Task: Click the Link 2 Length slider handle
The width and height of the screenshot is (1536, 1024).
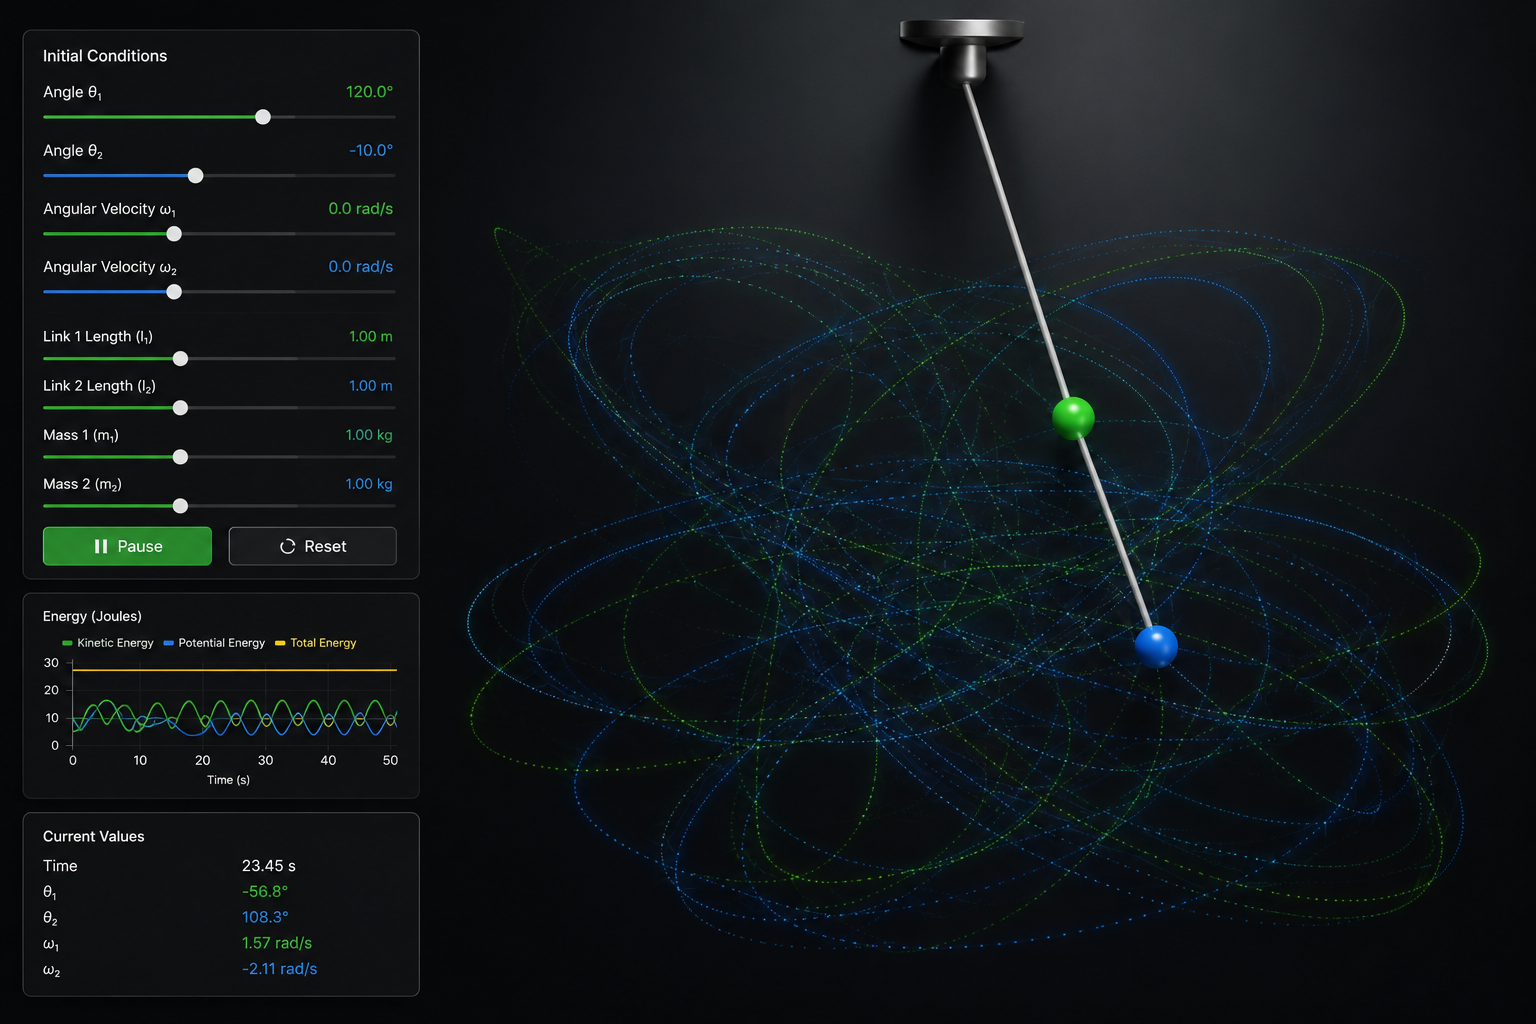Action: 180,408
